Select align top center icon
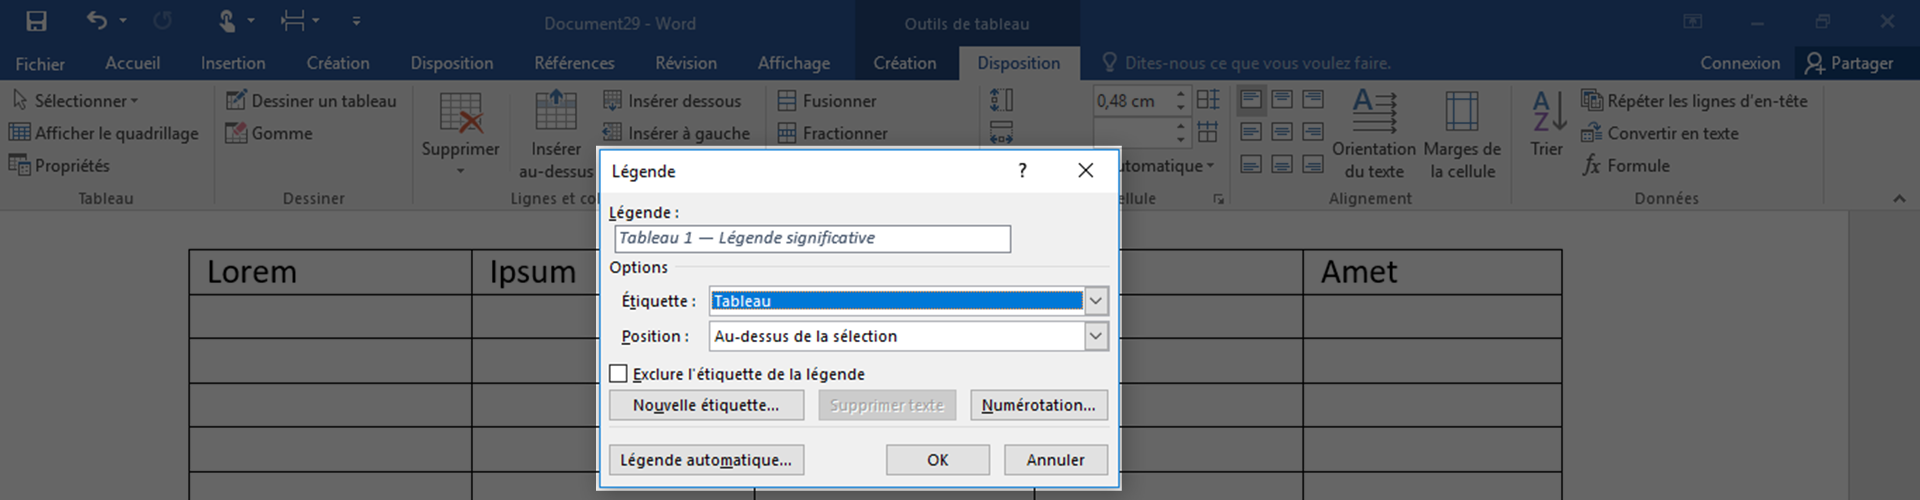 1282,99
